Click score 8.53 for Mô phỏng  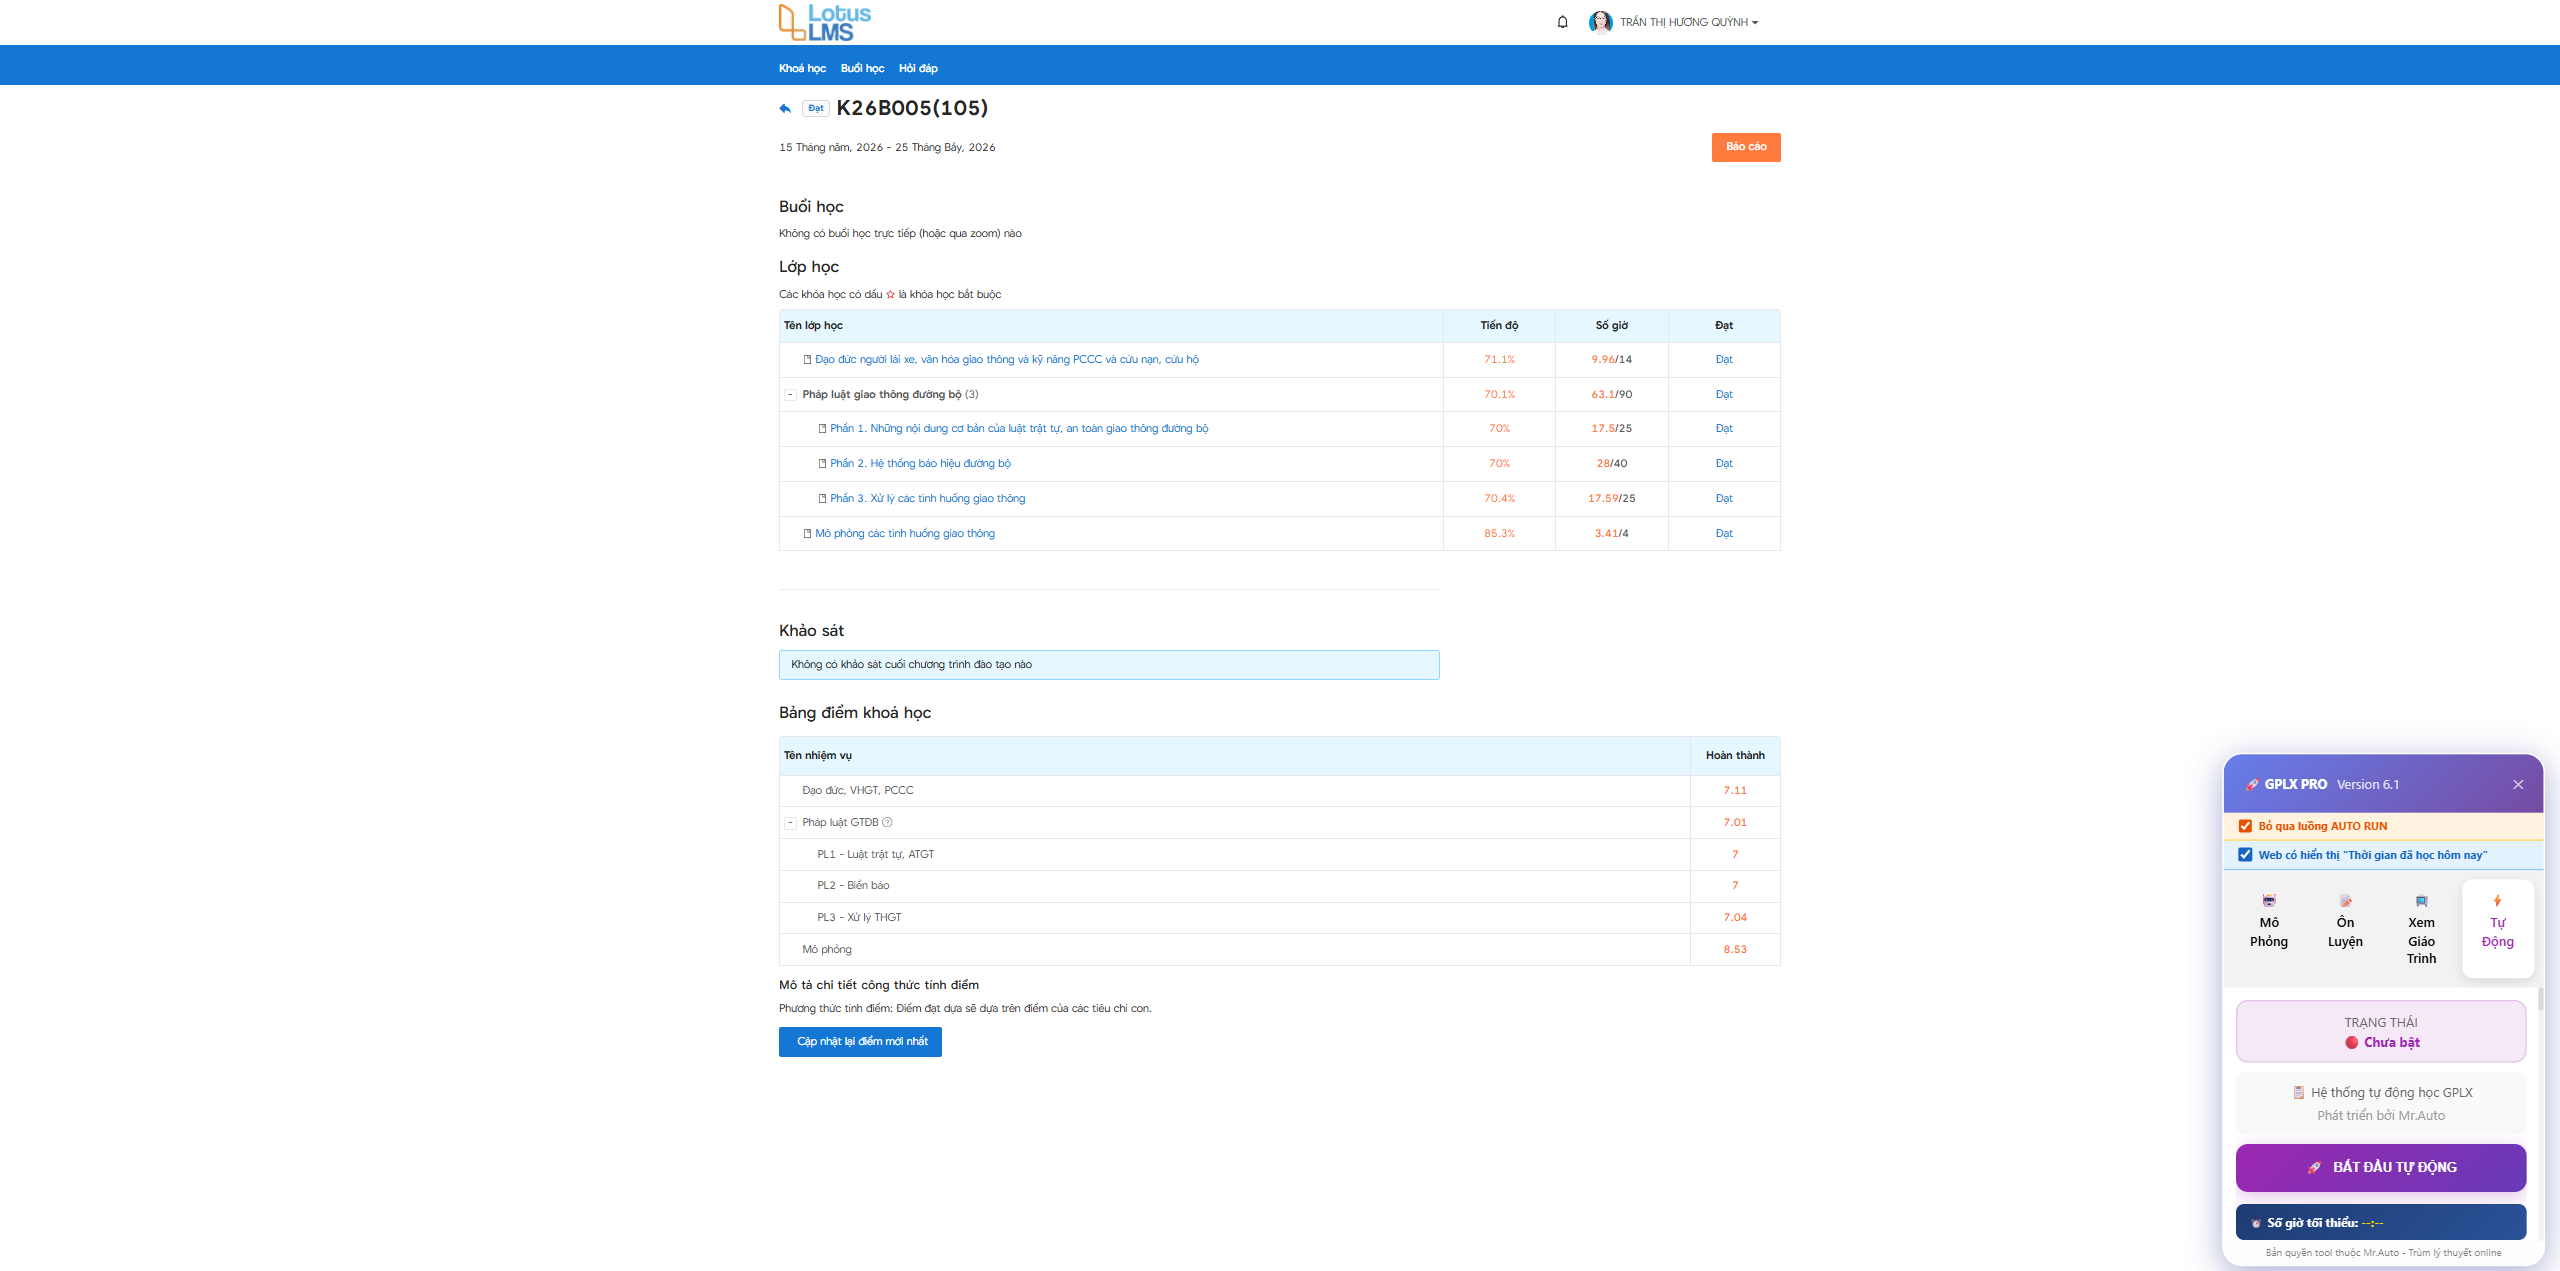point(1735,950)
